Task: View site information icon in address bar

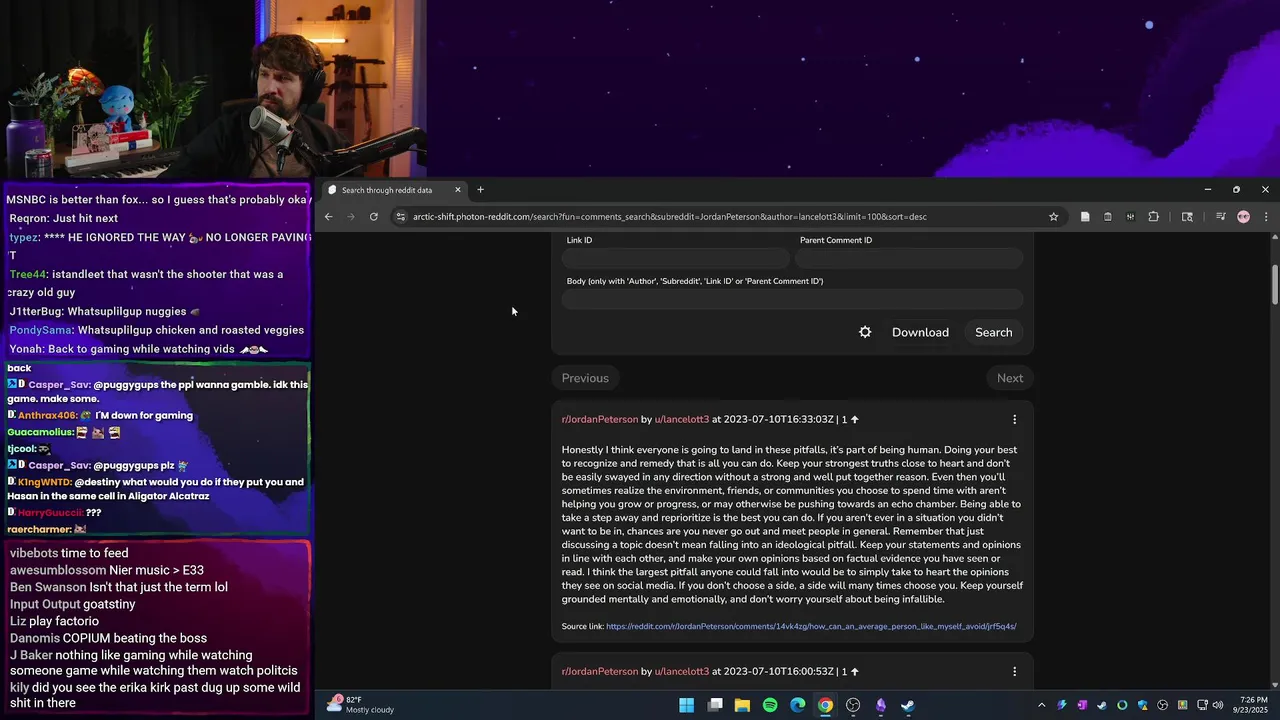Action: coord(401,217)
